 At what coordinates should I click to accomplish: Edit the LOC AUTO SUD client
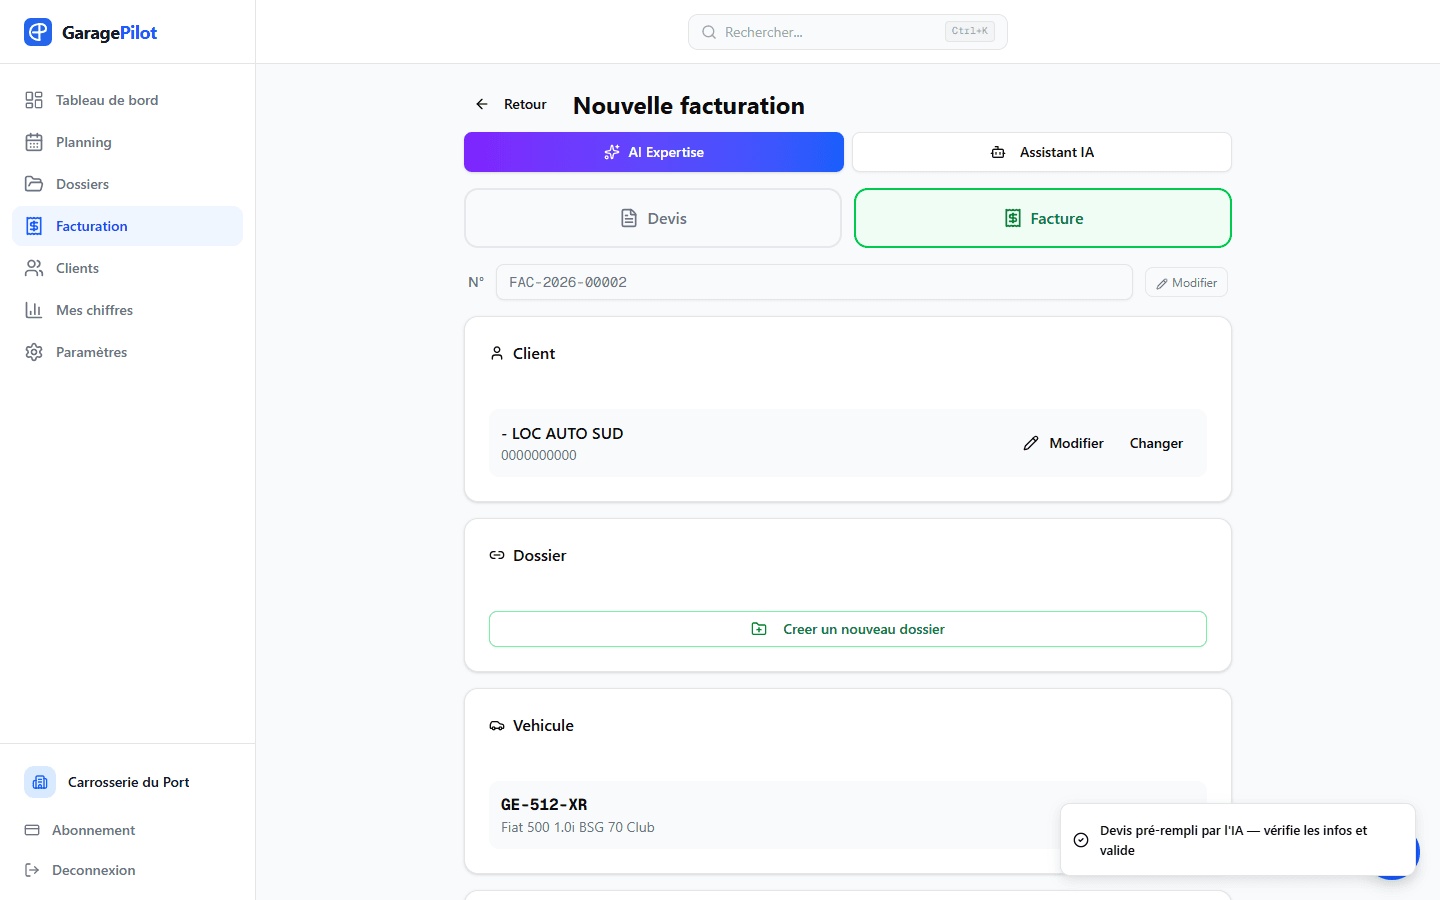1064,443
